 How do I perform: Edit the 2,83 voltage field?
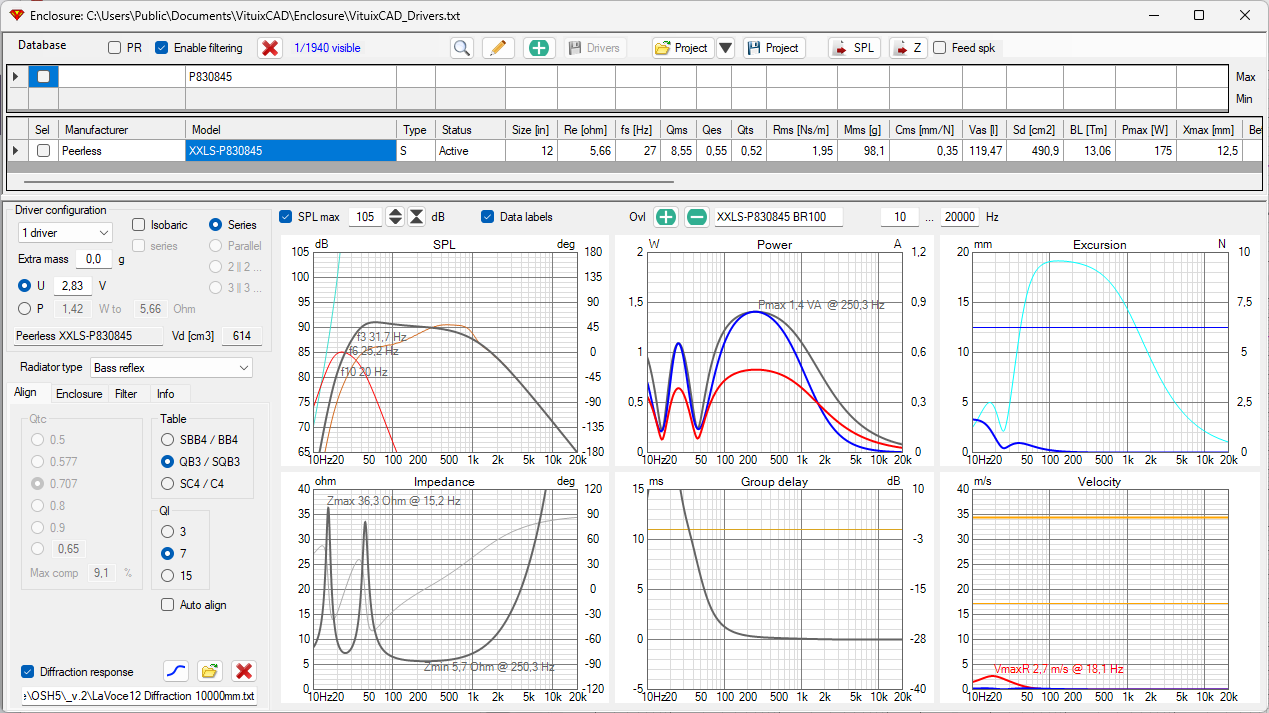point(71,286)
